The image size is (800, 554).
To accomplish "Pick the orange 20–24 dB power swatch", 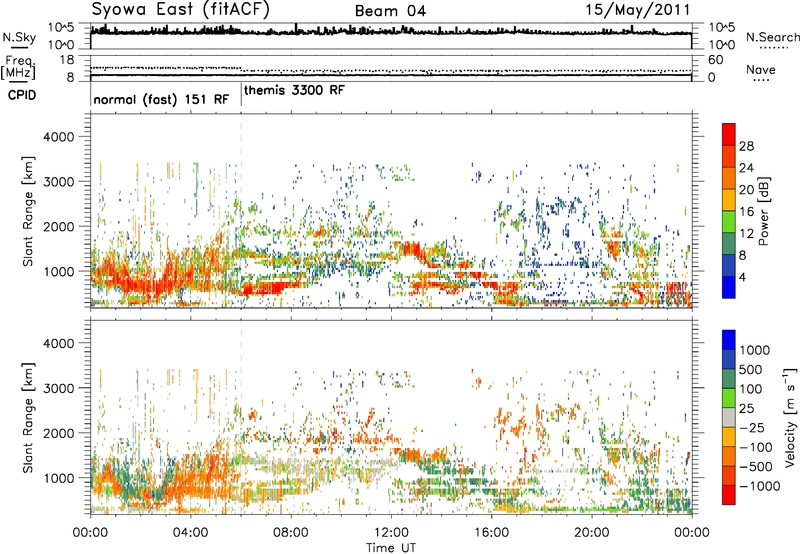I will pos(729,179).
